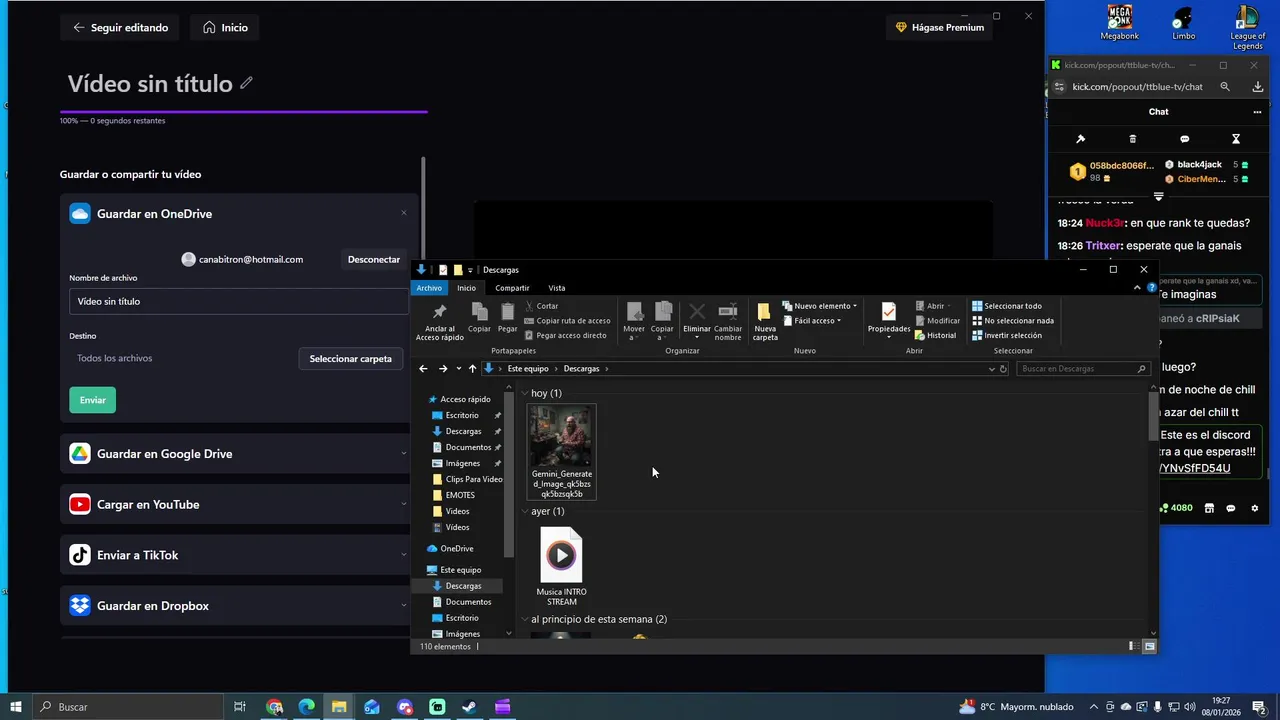1280x720 pixels.
Task: Click the Buscar en Descargas search box
Action: pyautogui.click(x=1083, y=369)
